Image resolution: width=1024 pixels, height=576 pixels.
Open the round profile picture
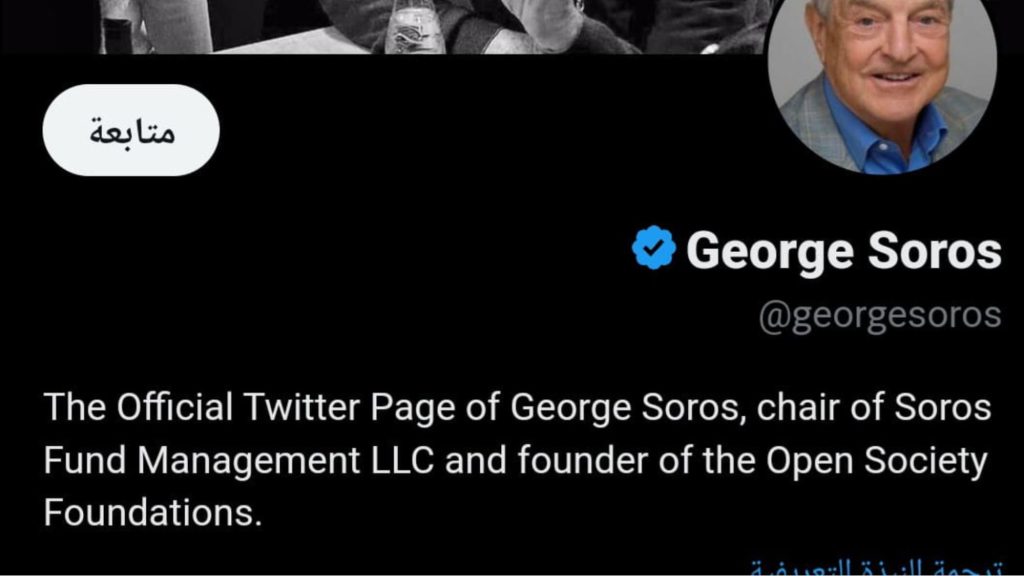(x=880, y=86)
